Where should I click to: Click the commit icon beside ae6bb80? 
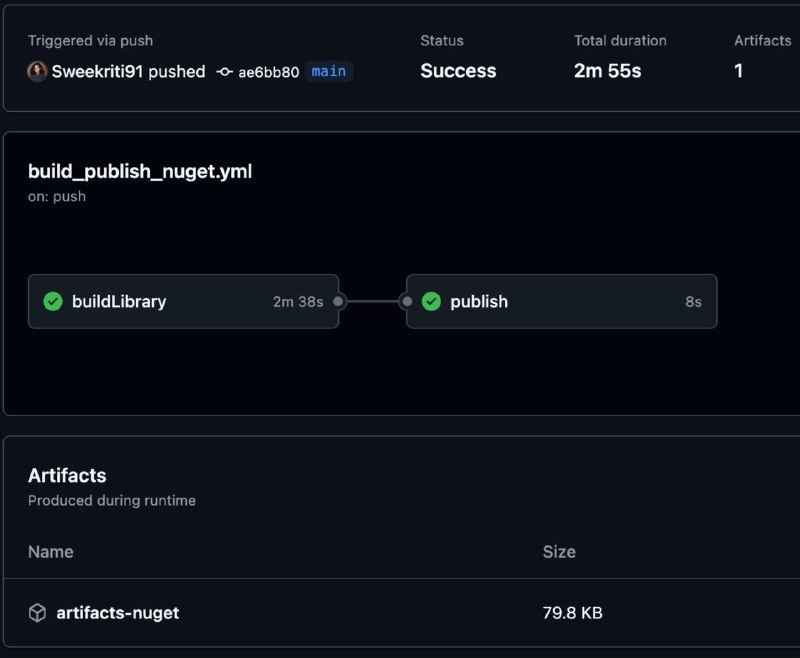coord(224,72)
